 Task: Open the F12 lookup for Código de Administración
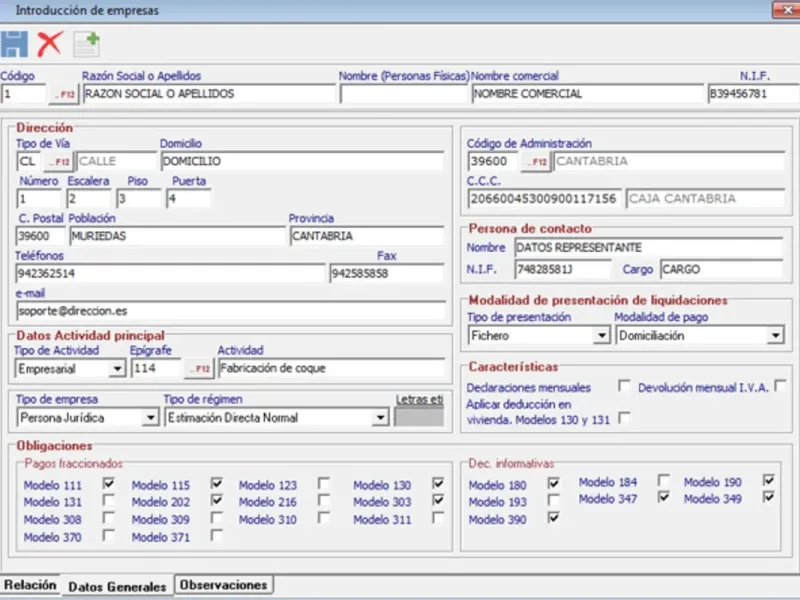click(536, 161)
